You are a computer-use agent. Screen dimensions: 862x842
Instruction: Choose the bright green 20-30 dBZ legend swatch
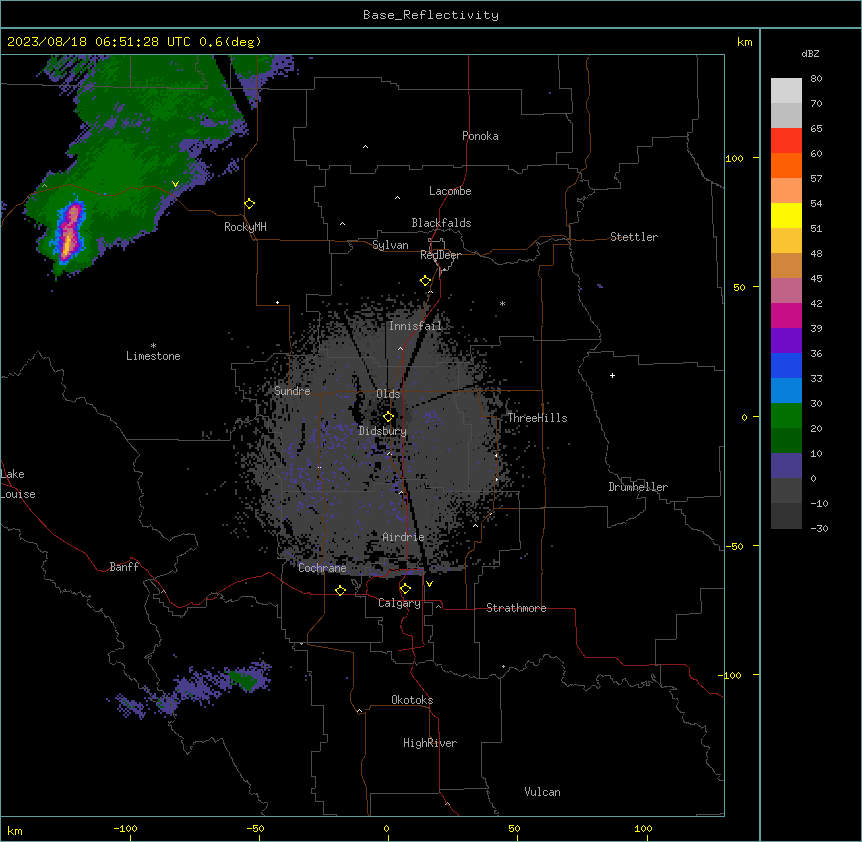point(786,416)
